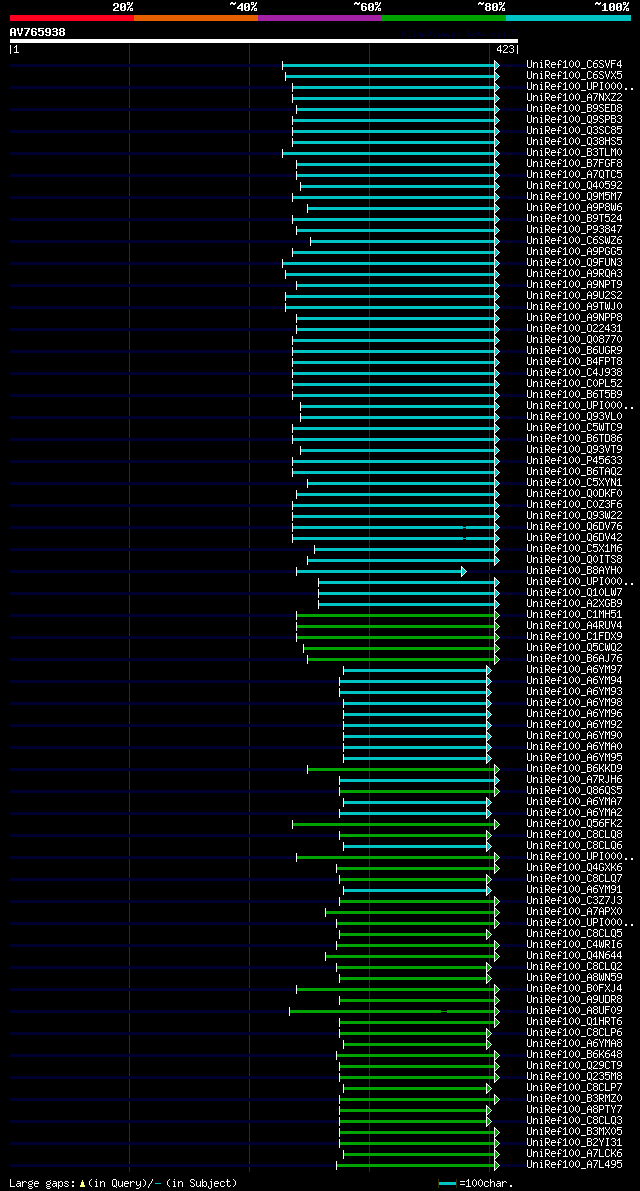This screenshot has width=640, height=1191.
Task: Select the UniRef100_Q6DV76 label
Action: point(574,527)
